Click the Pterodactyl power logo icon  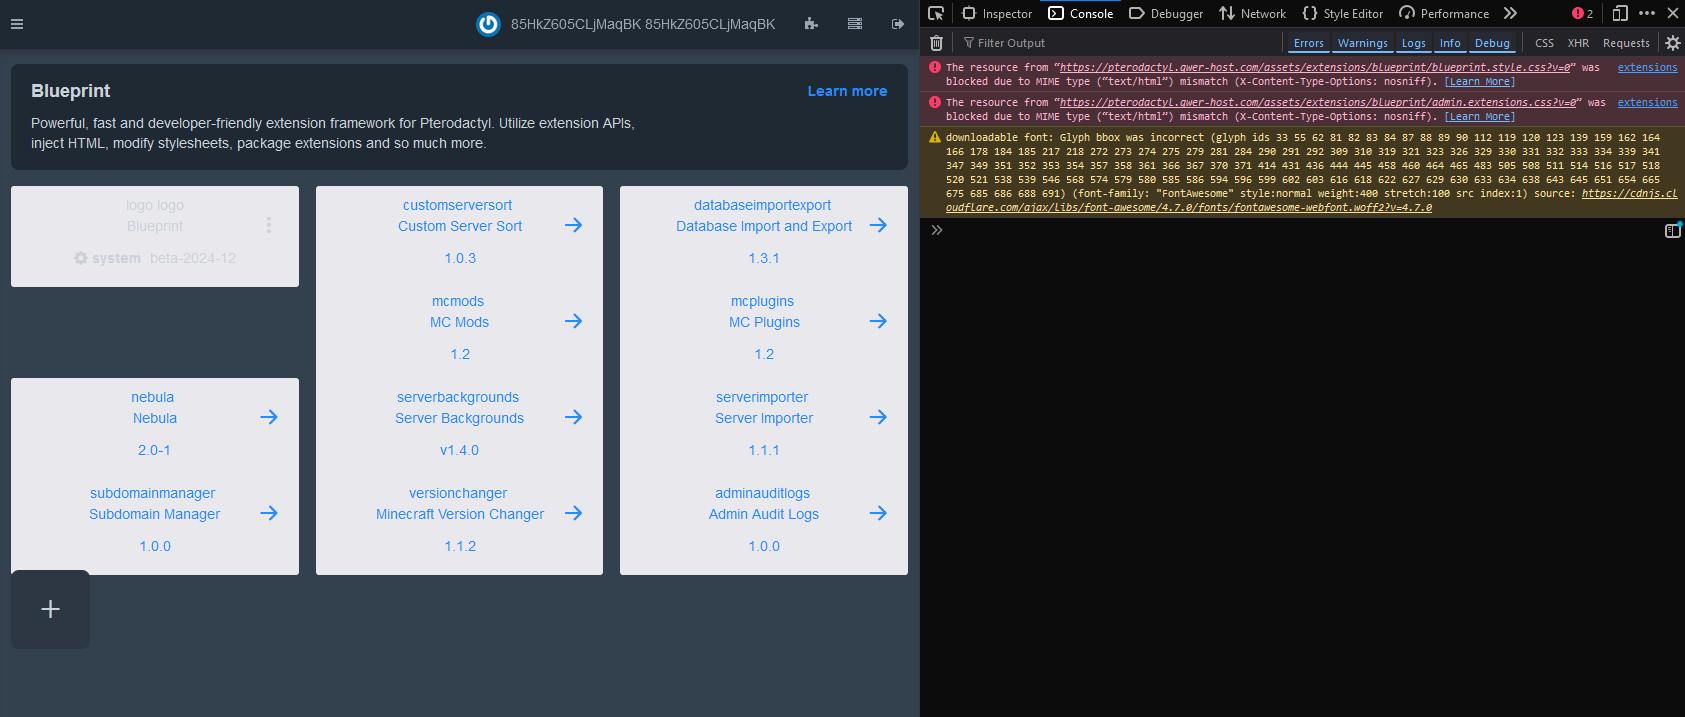click(488, 24)
